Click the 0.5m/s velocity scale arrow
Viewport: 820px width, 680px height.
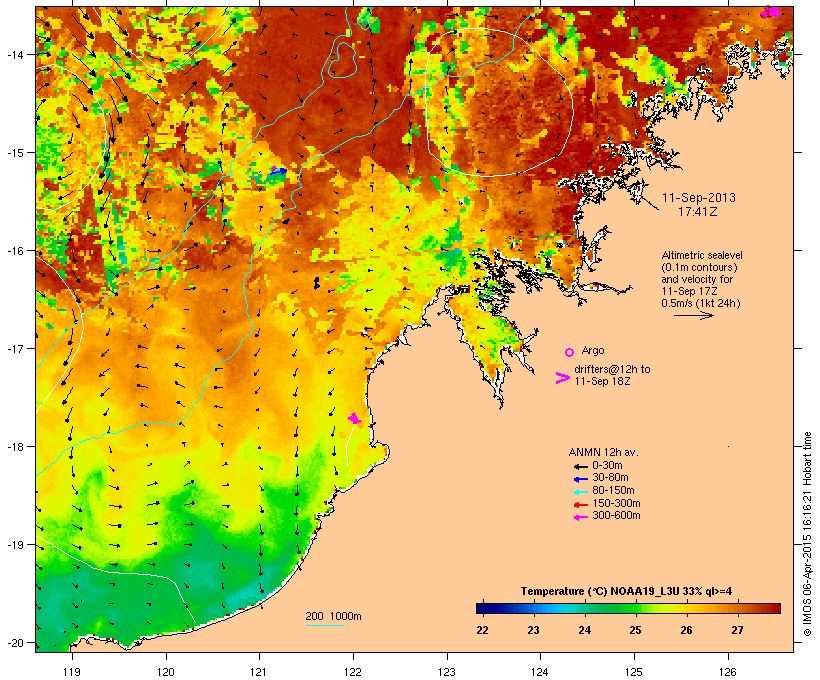693,315
